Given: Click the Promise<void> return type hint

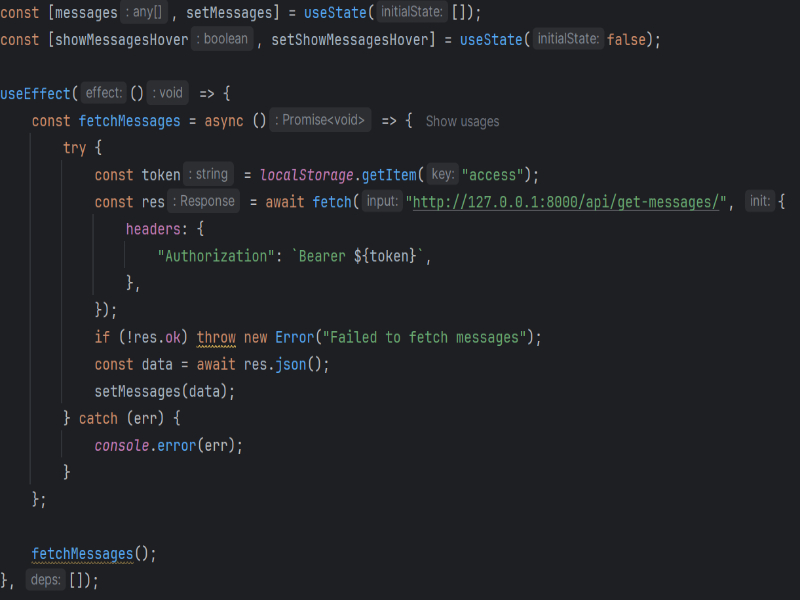Looking at the screenshot, I should coord(321,121).
